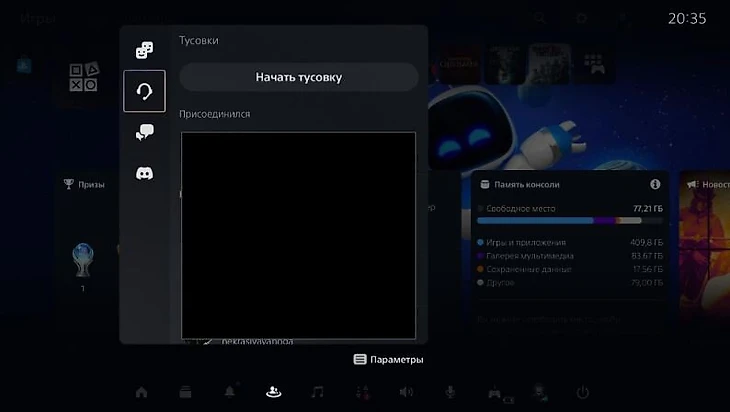730x412 pixels.
Task: Open the Sound speaker icon
Action: [x=406, y=392]
